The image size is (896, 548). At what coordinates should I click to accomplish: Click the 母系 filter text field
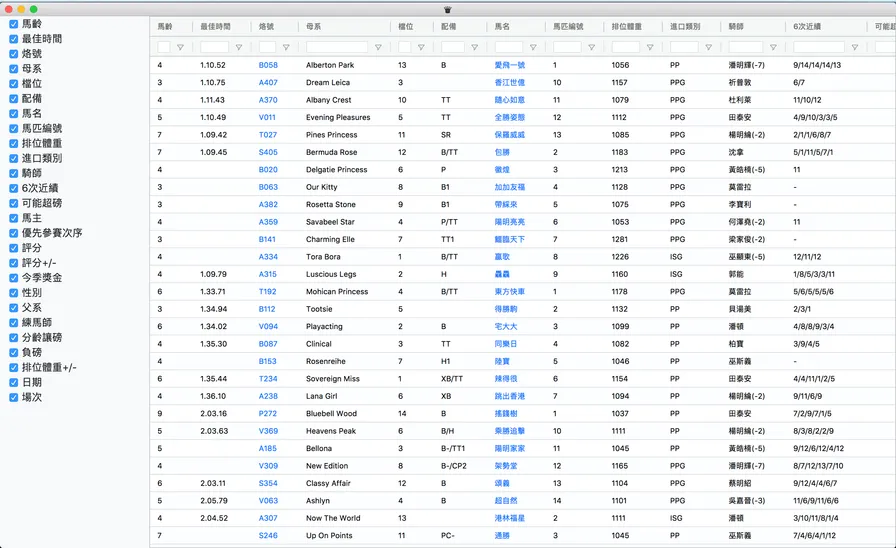[x=337, y=47]
